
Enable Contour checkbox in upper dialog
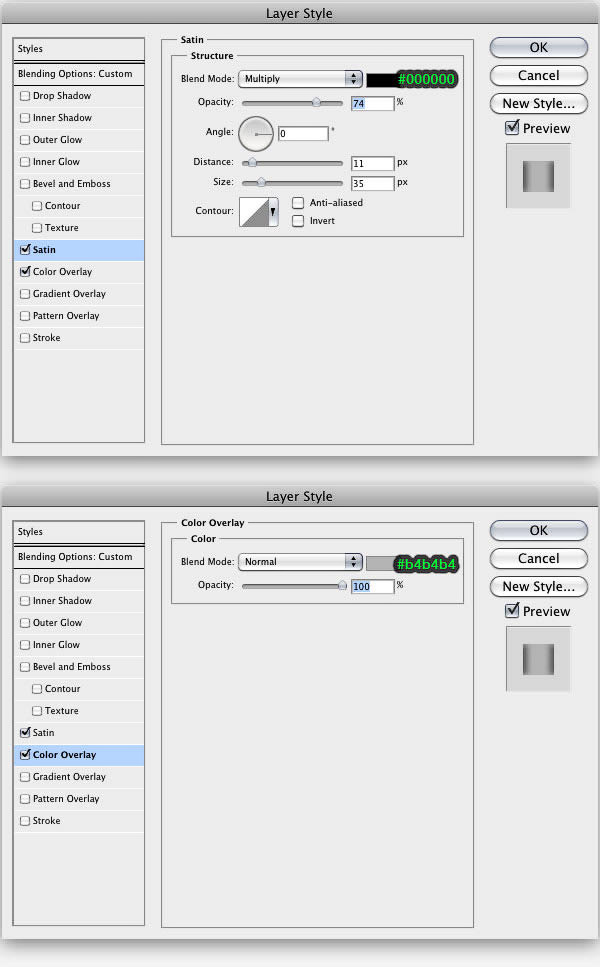pos(37,206)
